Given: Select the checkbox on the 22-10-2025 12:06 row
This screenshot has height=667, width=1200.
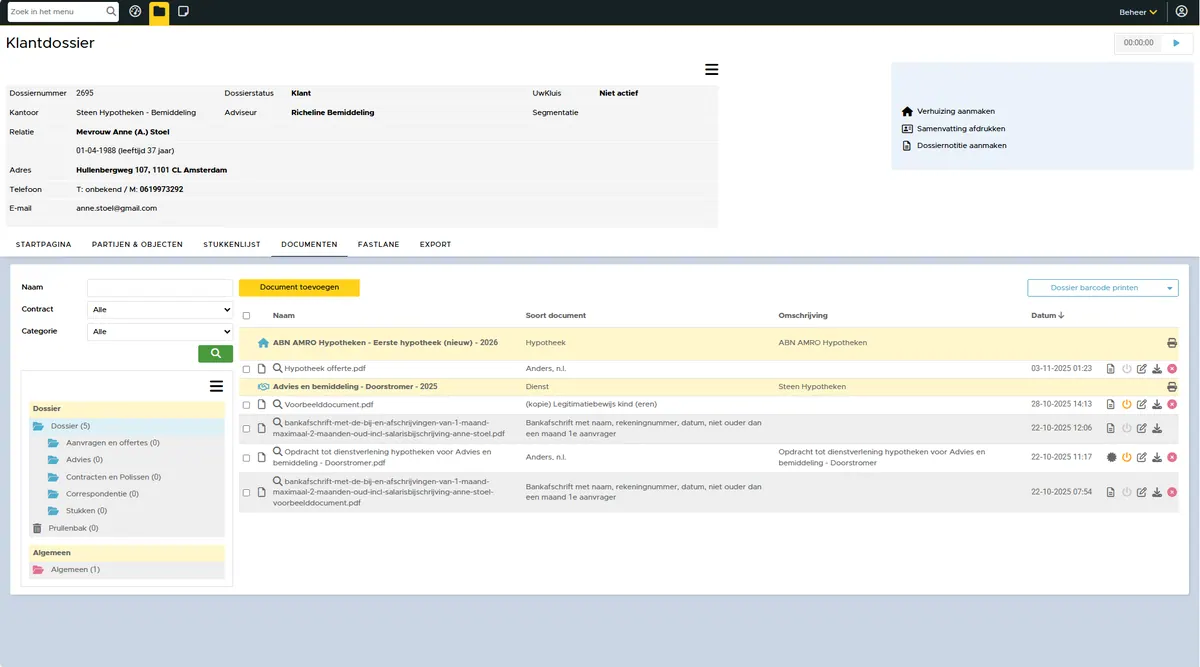Looking at the screenshot, I should (247, 429).
